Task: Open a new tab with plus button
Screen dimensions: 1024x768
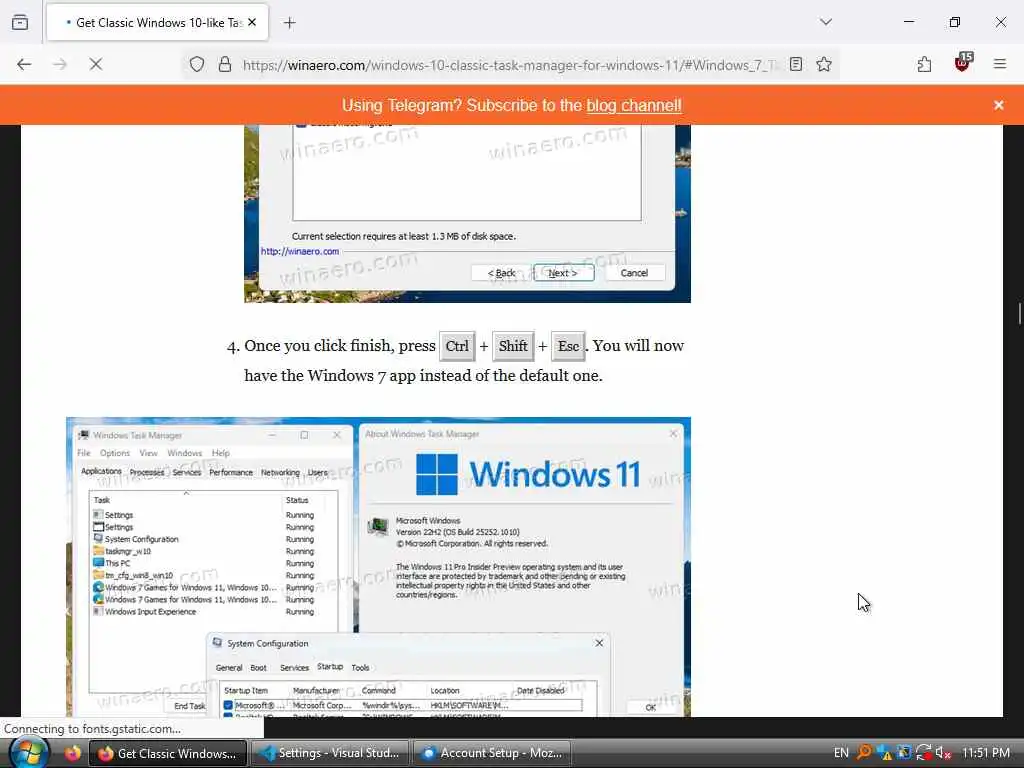Action: click(x=290, y=23)
